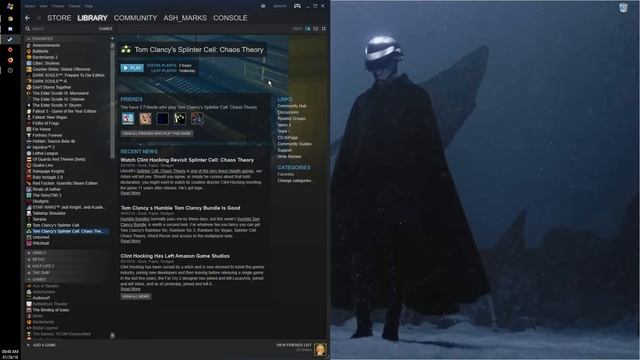The height and width of the screenshot is (360, 640).
Task: Collapse the GAMES category
Action: coord(29,280)
